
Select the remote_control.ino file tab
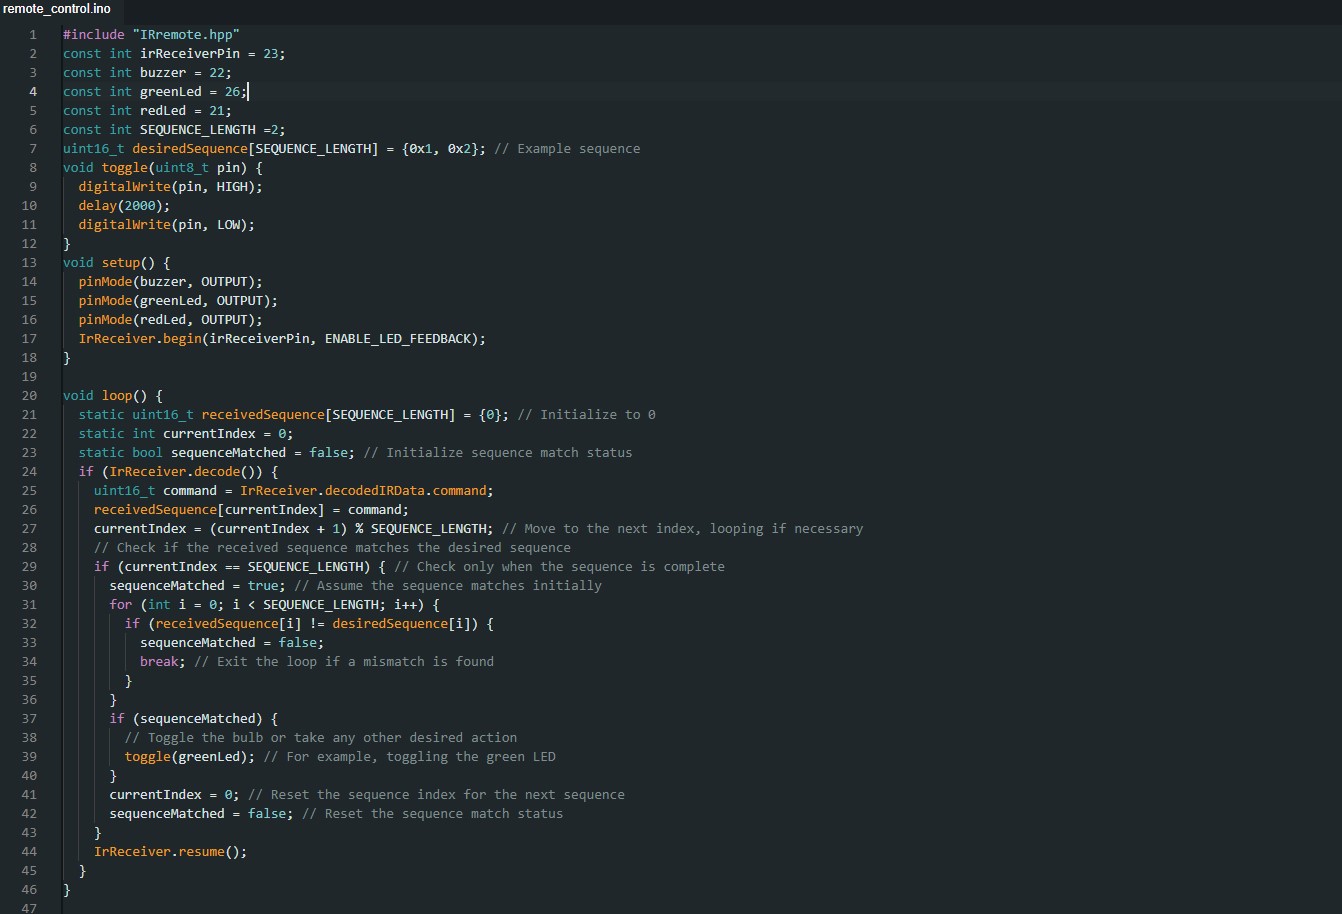click(58, 9)
